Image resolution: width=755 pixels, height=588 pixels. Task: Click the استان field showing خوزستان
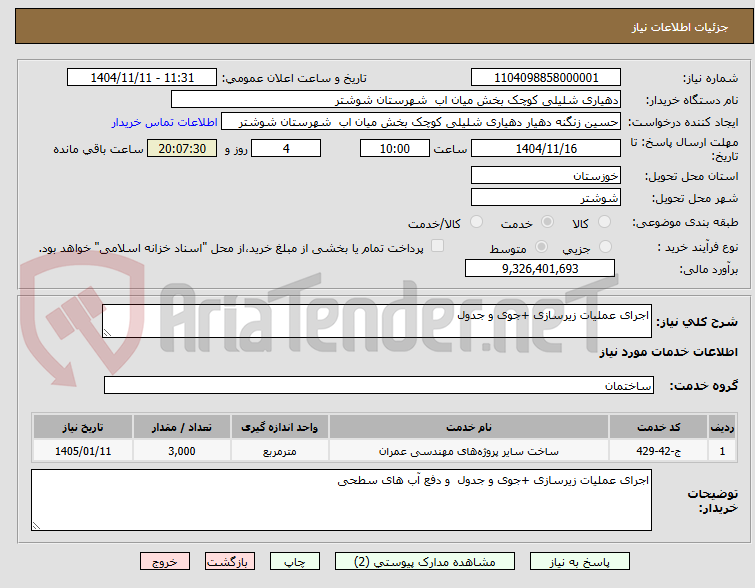(x=546, y=176)
